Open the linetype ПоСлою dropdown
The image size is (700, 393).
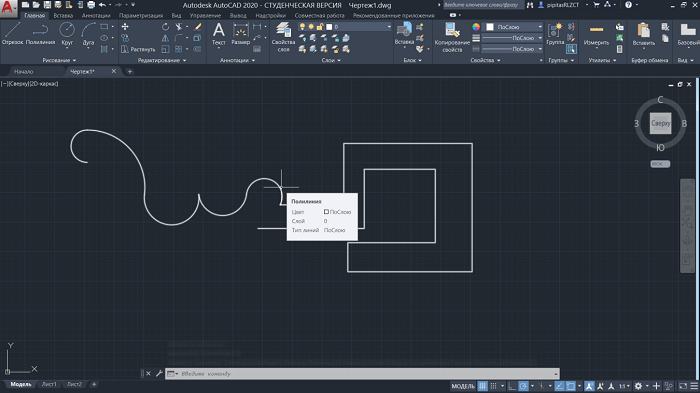(540, 49)
